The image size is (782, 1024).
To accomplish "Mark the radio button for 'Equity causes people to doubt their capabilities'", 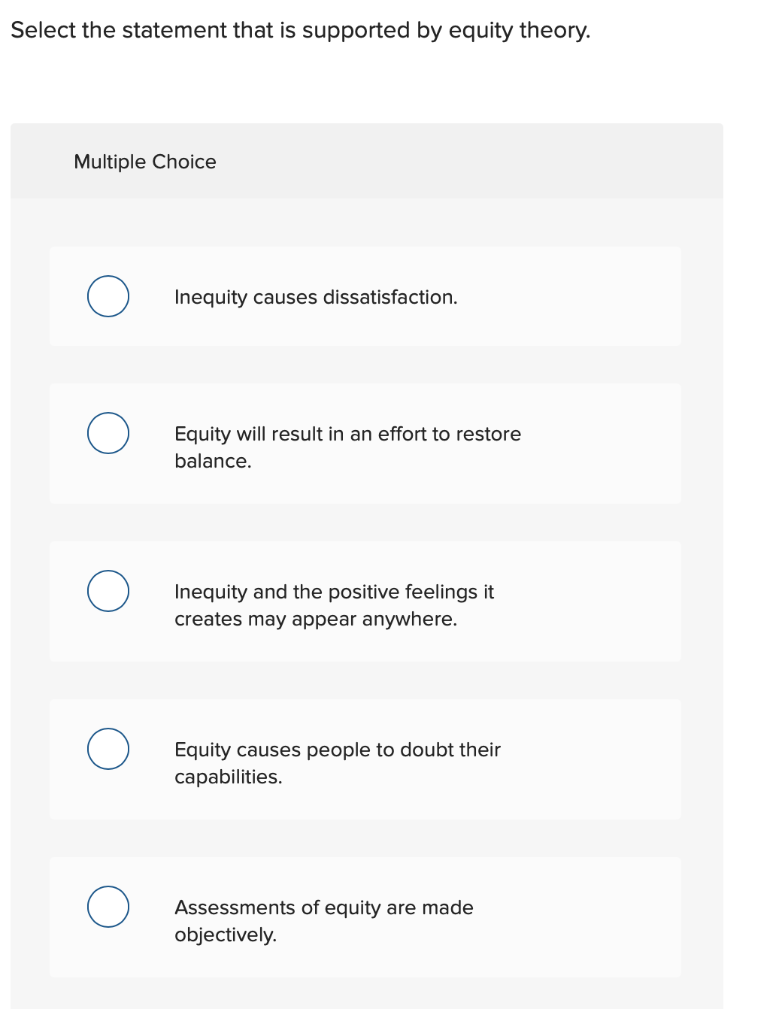I will pyautogui.click(x=108, y=748).
